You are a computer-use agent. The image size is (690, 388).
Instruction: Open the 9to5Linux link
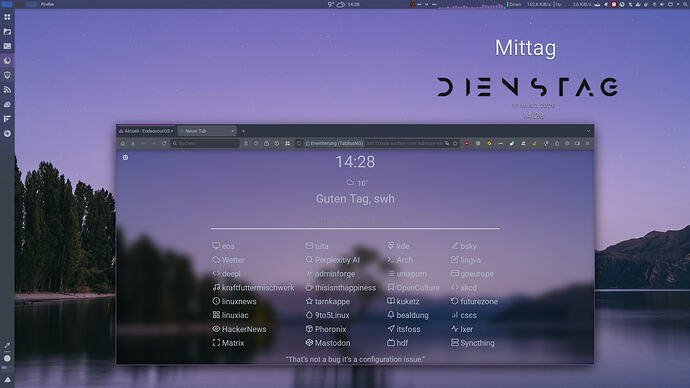tap(327, 315)
